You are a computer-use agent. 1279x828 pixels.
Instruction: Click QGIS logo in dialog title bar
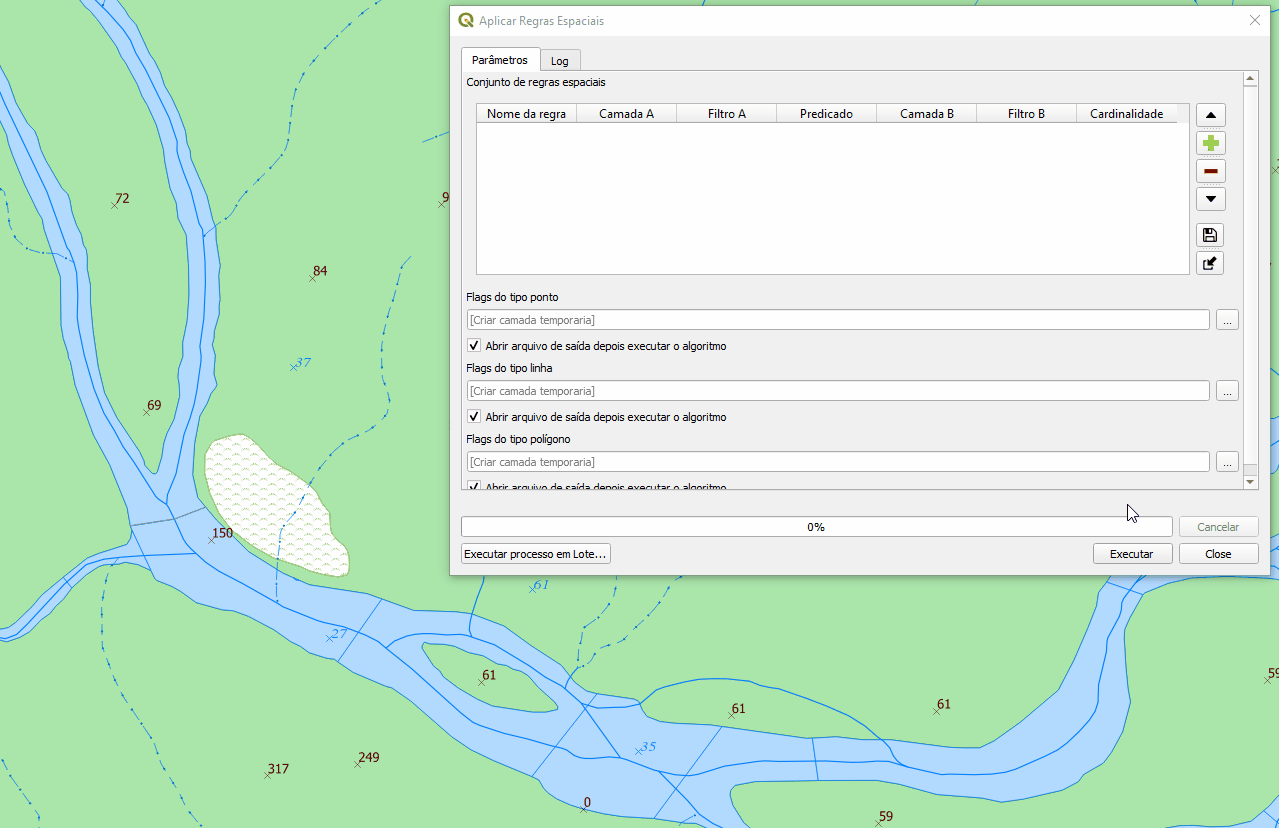(x=466, y=20)
